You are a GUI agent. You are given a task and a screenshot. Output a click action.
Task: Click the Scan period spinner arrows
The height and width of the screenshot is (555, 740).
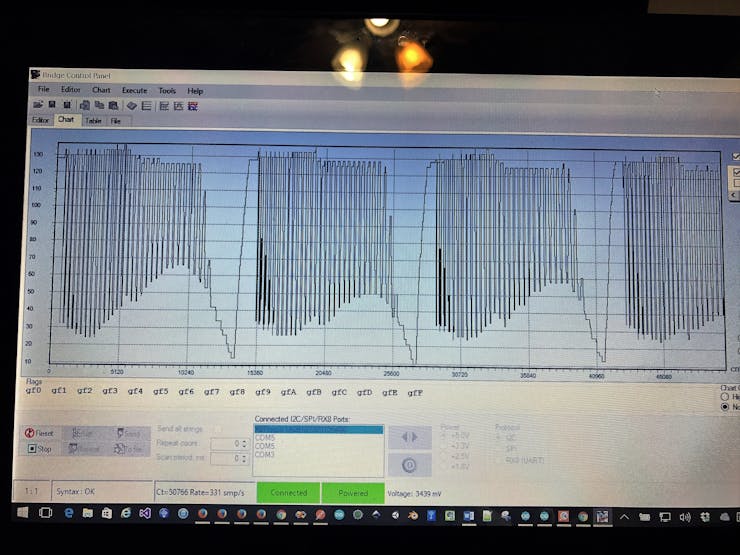pos(244,459)
